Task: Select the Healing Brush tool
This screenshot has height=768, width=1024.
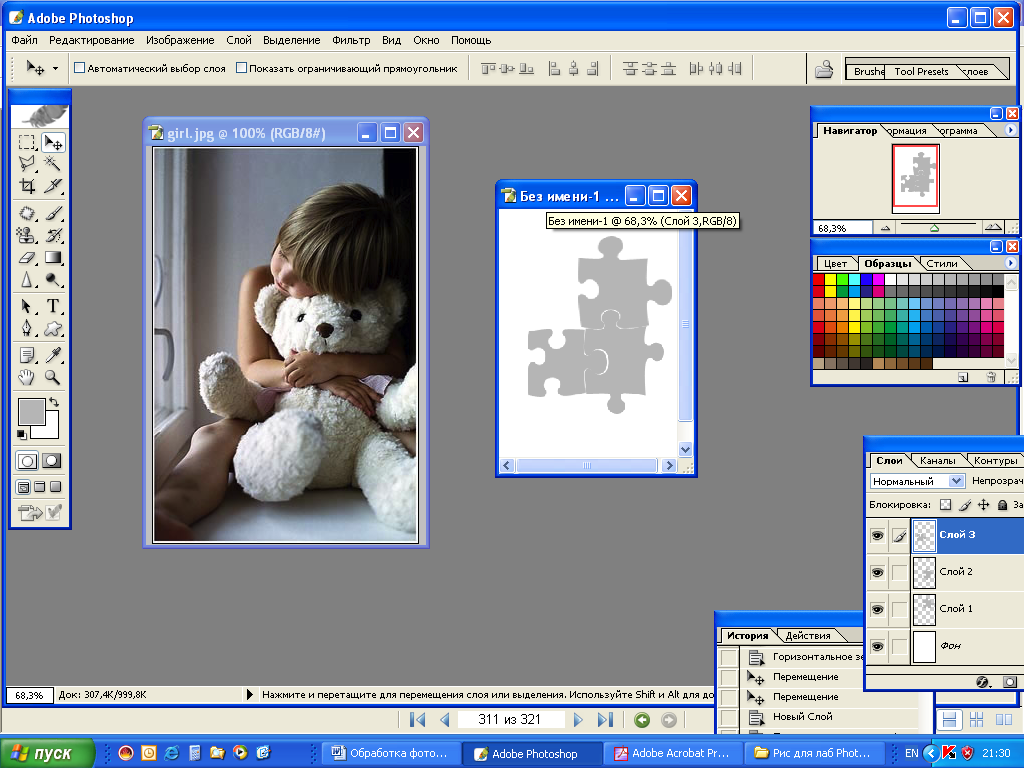Action: pyautogui.click(x=27, y=213)
